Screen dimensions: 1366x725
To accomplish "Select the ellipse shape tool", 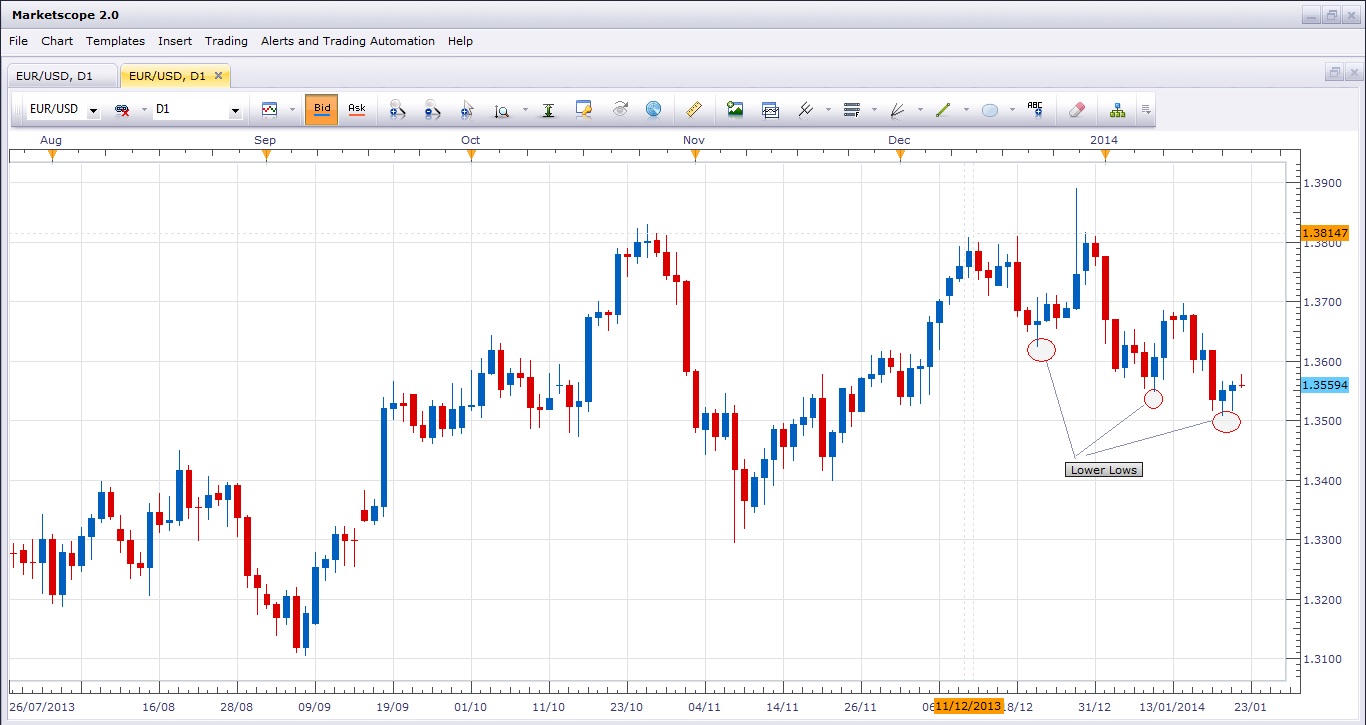I will tap(990, 110).
